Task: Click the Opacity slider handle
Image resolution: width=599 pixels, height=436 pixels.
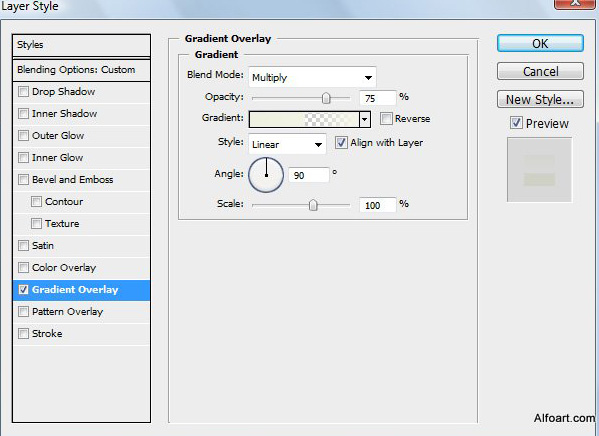Action: tap(326, 98)
